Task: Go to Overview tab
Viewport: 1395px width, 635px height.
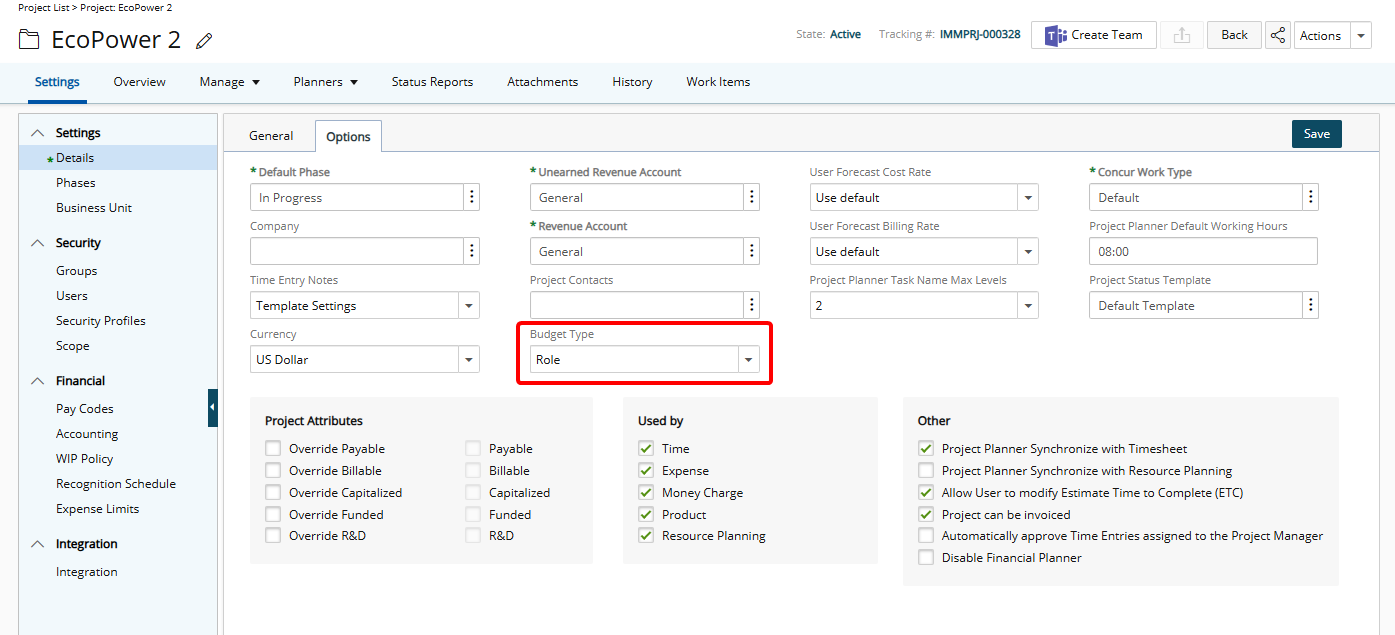Action: pos(140,82)
